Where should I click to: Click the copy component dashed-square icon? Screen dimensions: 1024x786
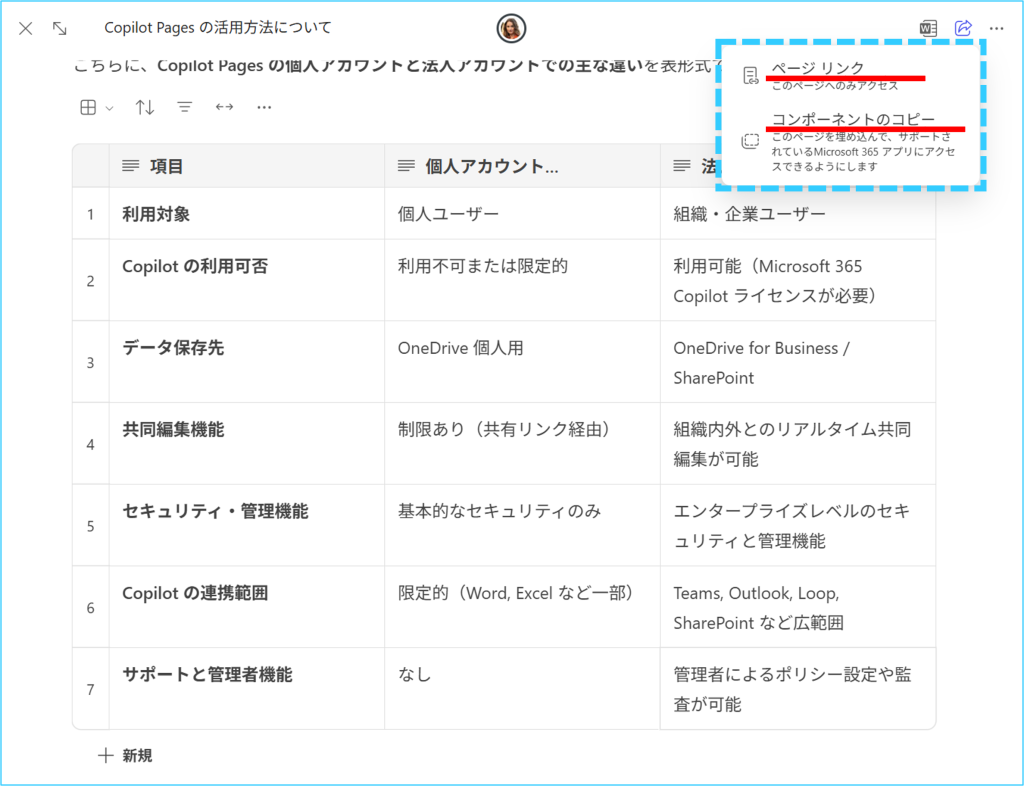pyautogui.click(x=750, y=141)
